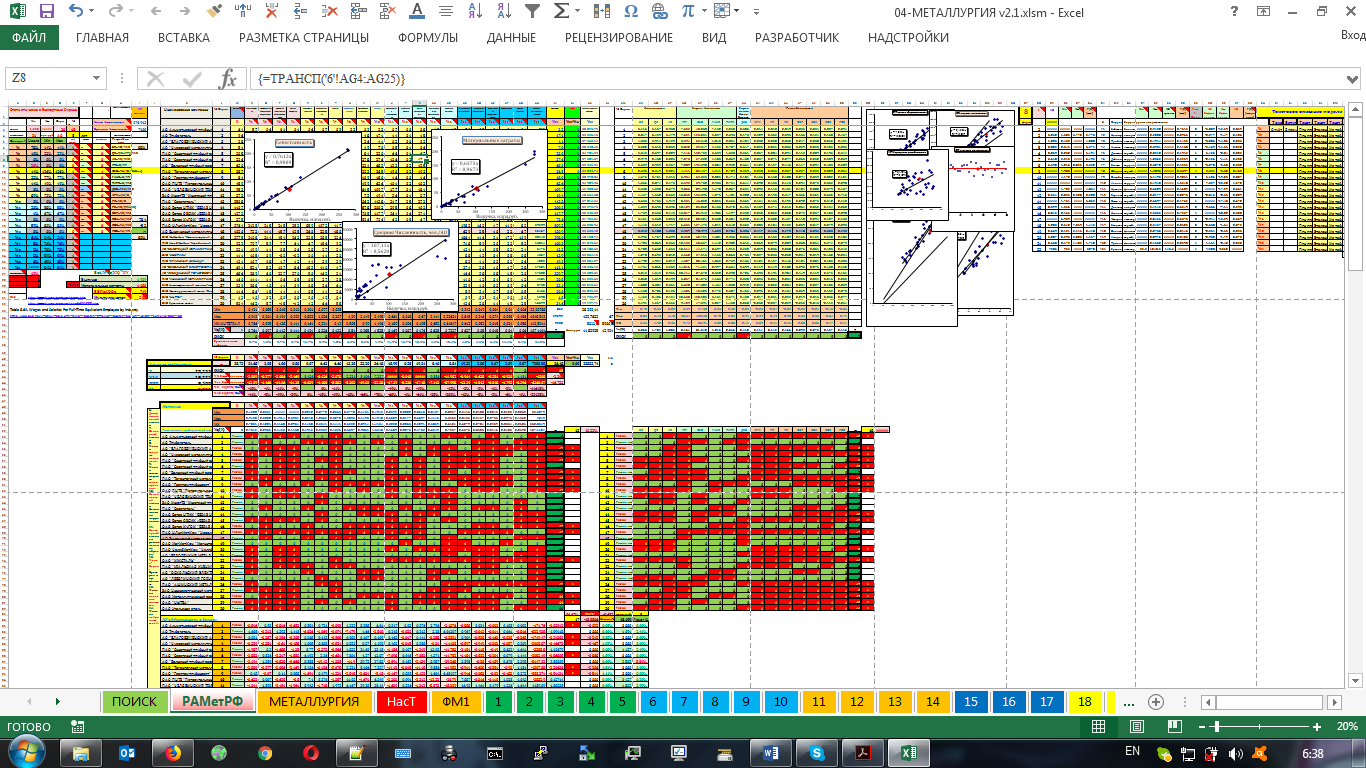This screenshot has height=768, width=1366.
Task: Enable Page Break Preview view in status bar
Action: point(1173,727)
